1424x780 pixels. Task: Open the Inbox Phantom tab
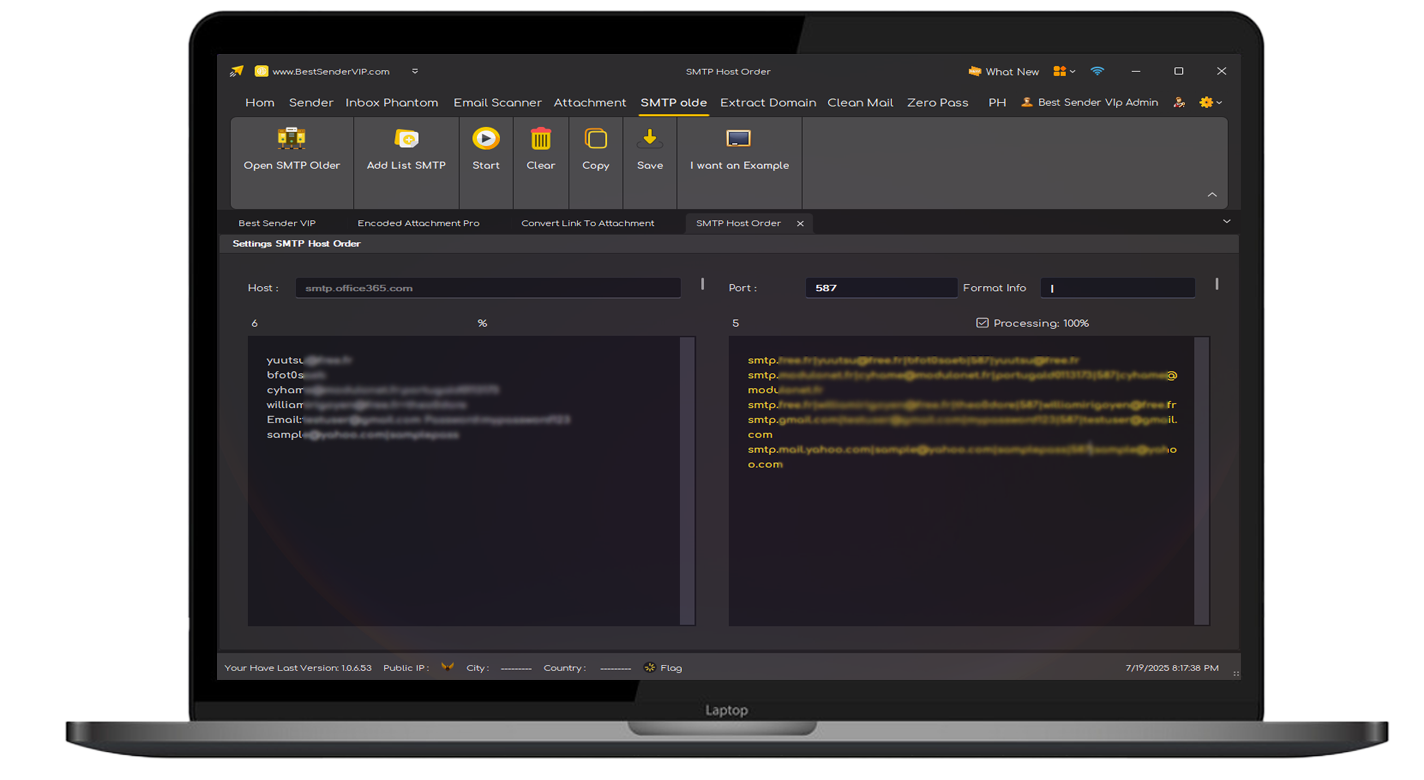pyautogui.click(x=392, y=102)
